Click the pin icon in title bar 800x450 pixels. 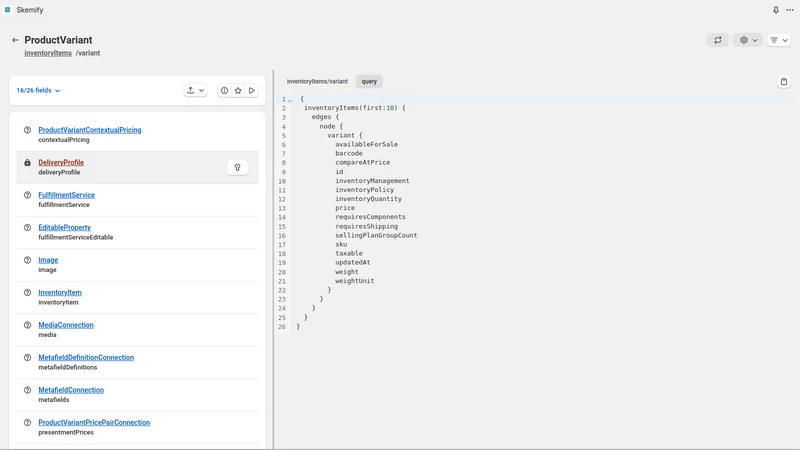(776, 10)
